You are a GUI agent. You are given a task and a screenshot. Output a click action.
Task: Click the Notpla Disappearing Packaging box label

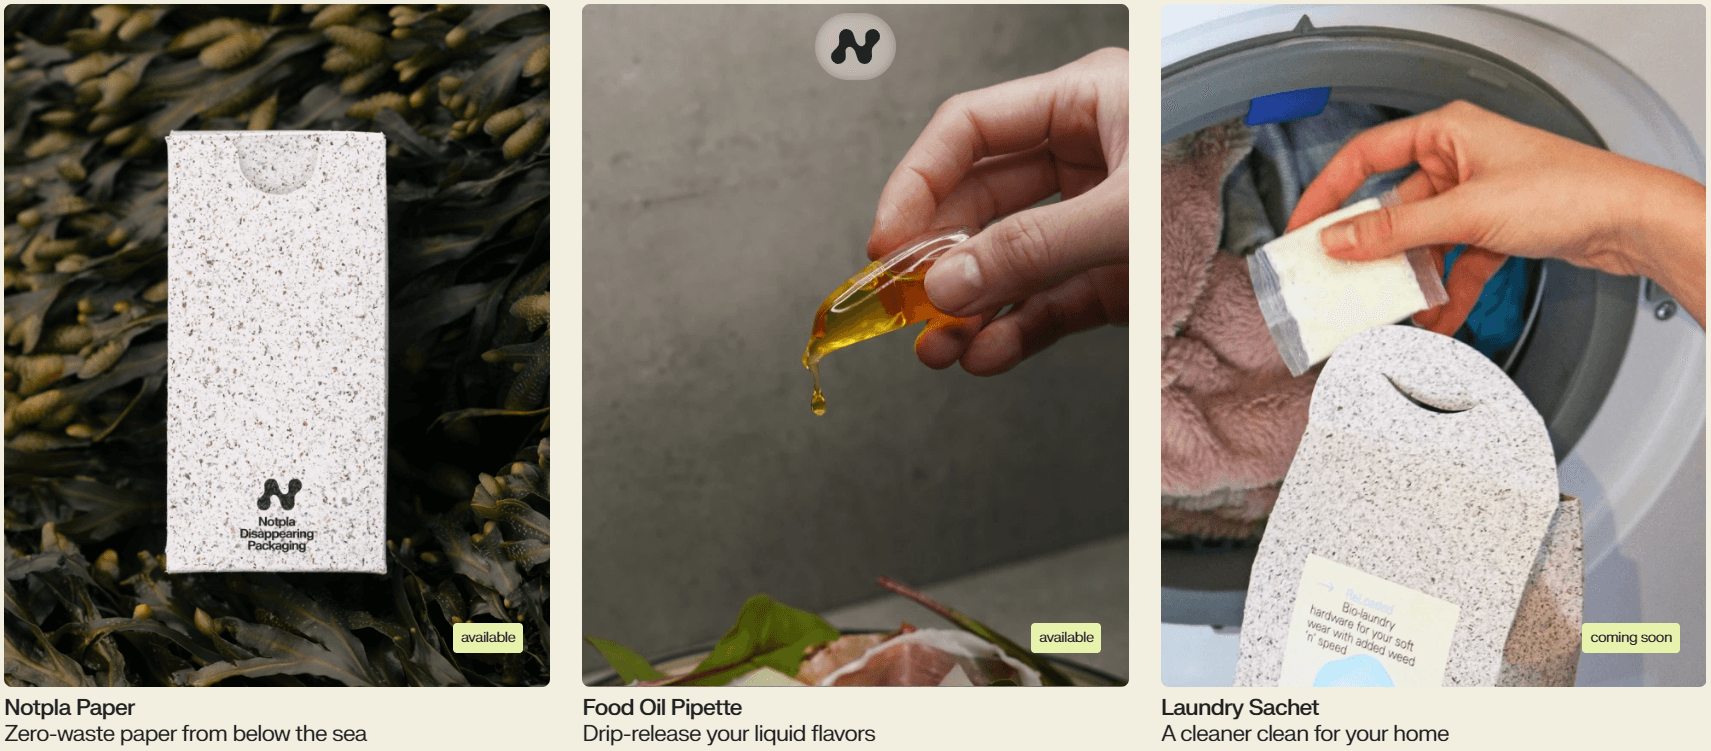277,534
